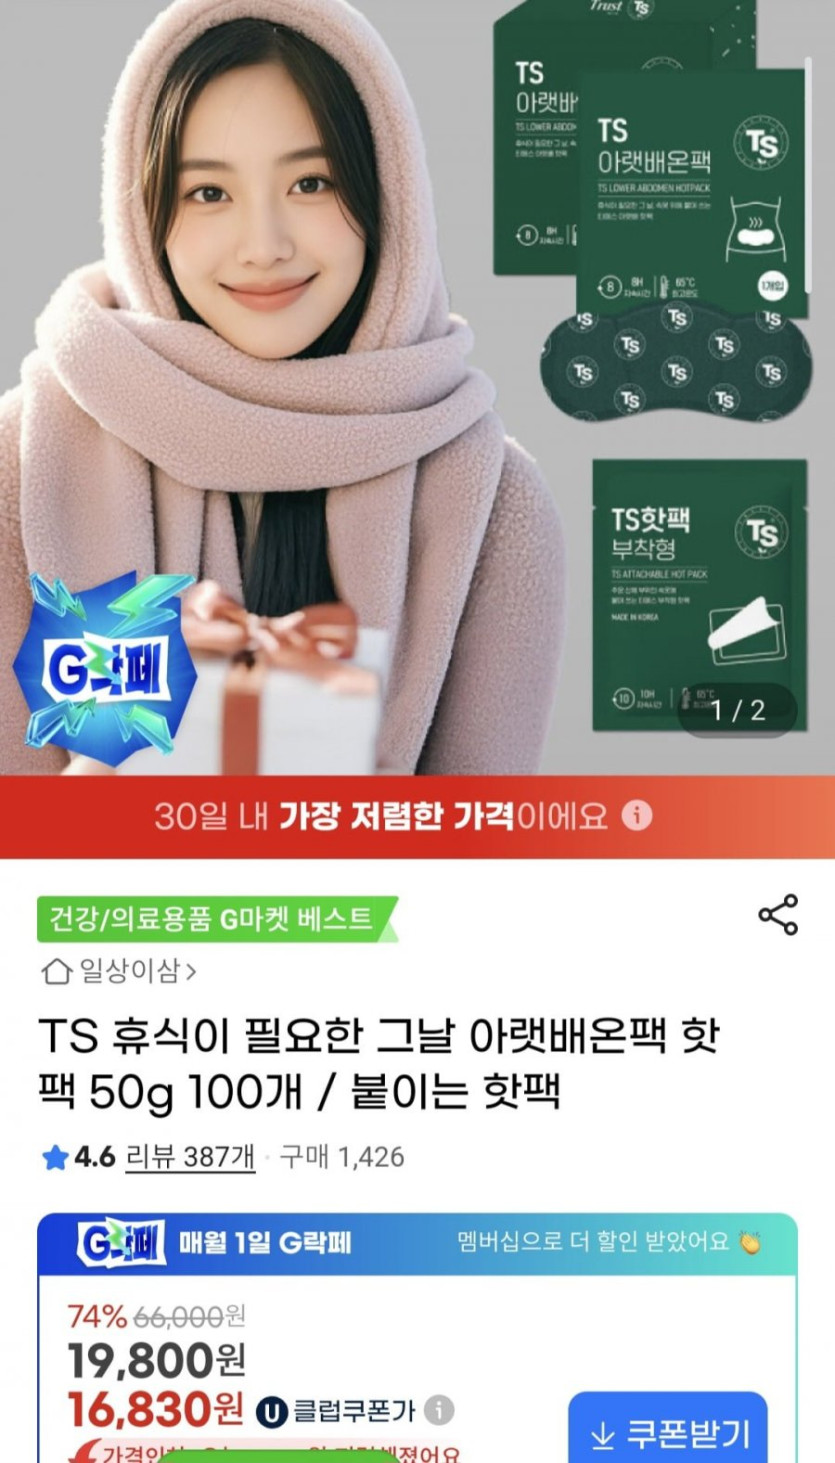This screenshot has width=835, height=1463.
Task: Tap the 16,830원 club coupon price
Action: pyautogui.click(x=155, y=1410)
